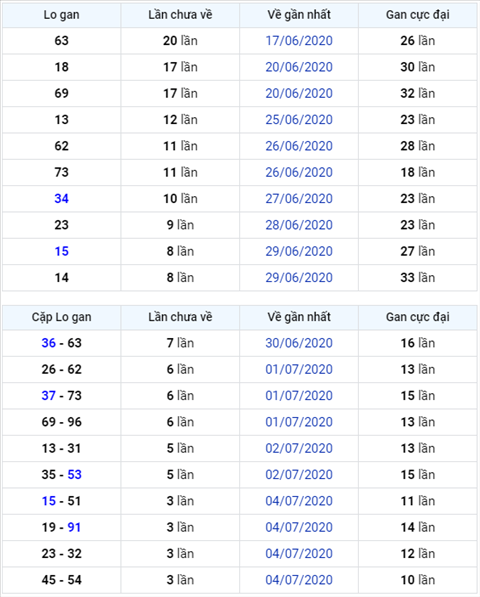
Task: Select the blue number 36 in pair 36 - 63
Action: pyautogui.click(x=49, y=343)
